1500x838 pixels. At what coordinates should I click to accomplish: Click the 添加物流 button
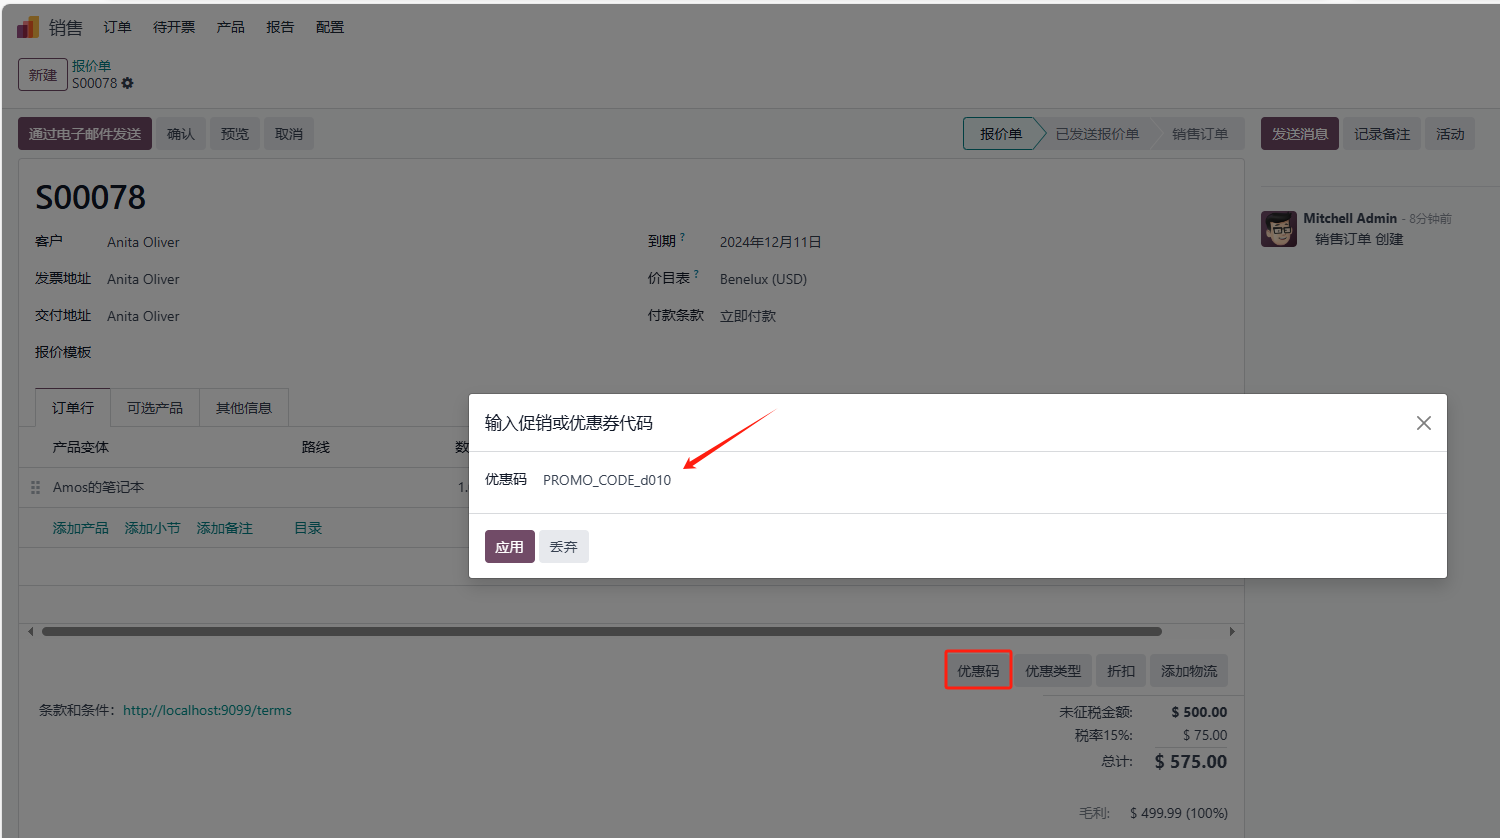pos(1188,670)
